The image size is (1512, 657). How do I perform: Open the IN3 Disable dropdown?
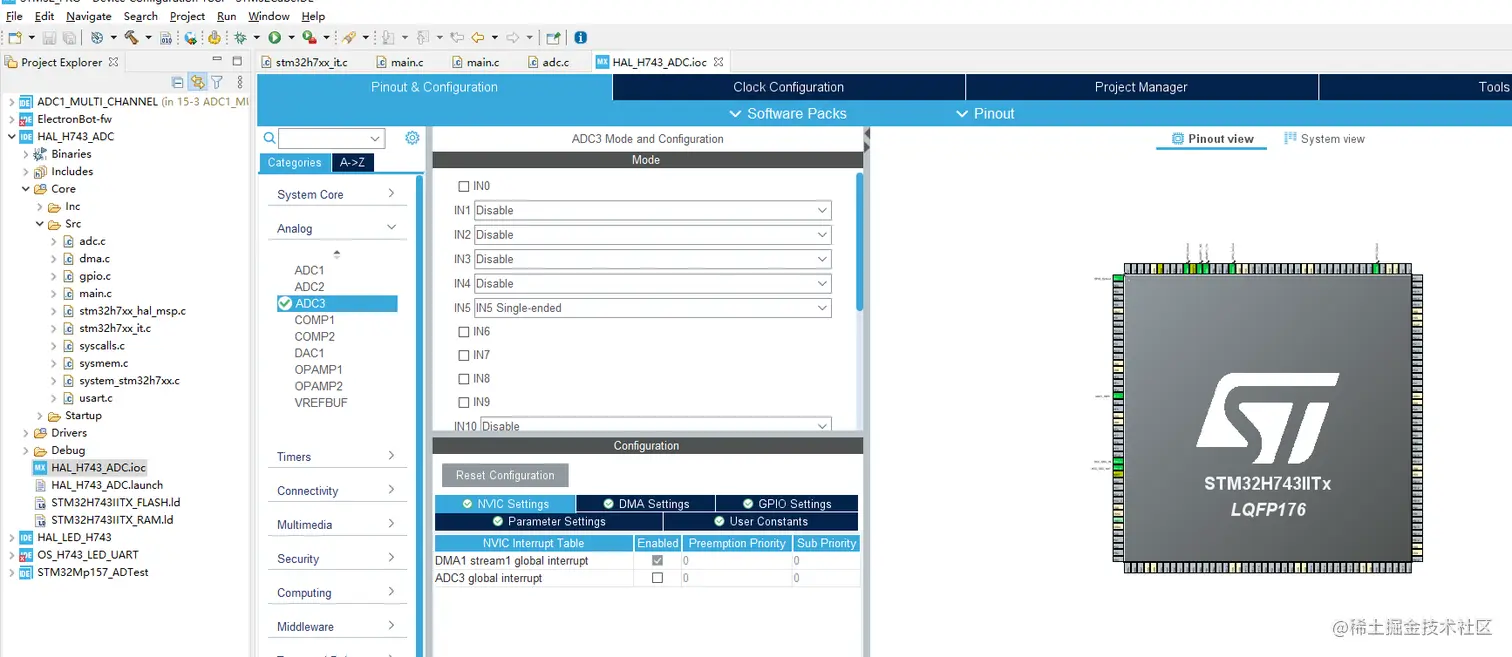tap(652, 259)
